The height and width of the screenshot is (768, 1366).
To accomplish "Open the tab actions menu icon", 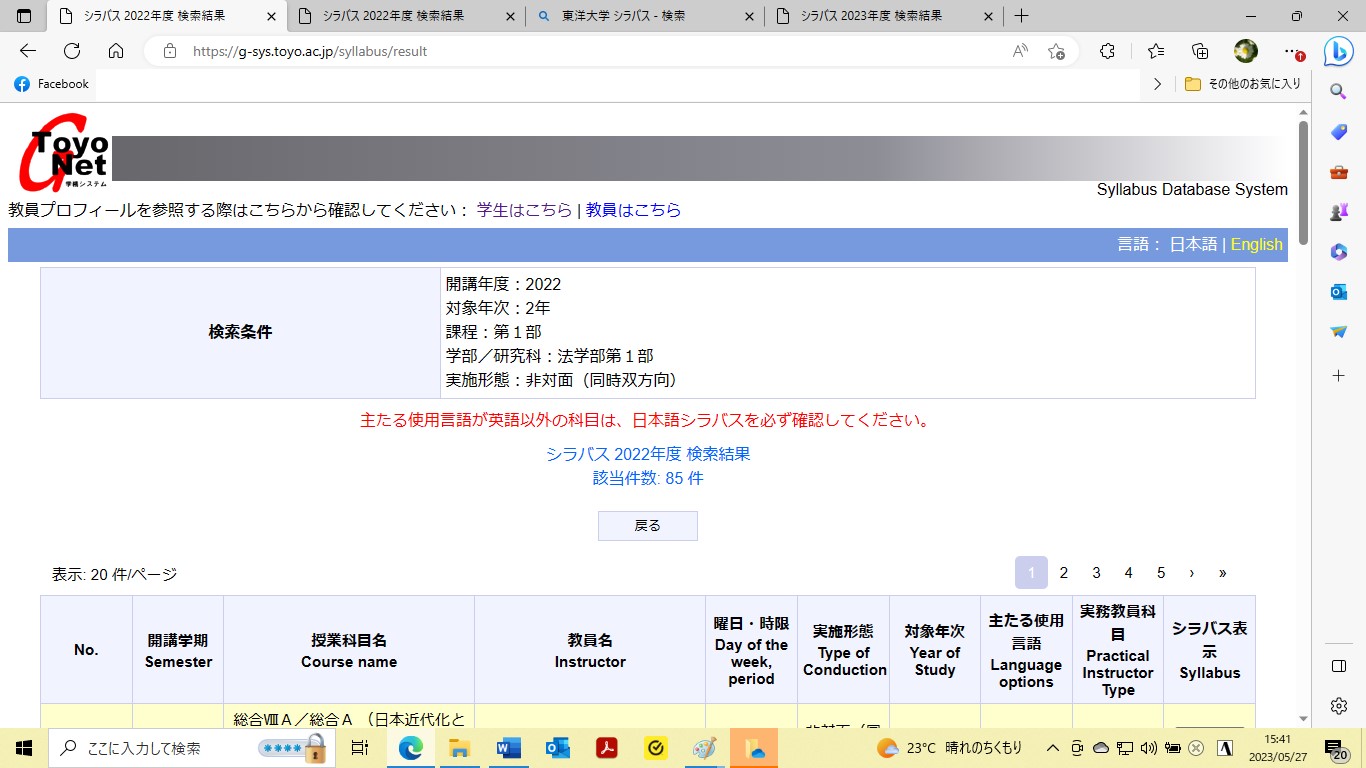I will (x=24, y=16).
